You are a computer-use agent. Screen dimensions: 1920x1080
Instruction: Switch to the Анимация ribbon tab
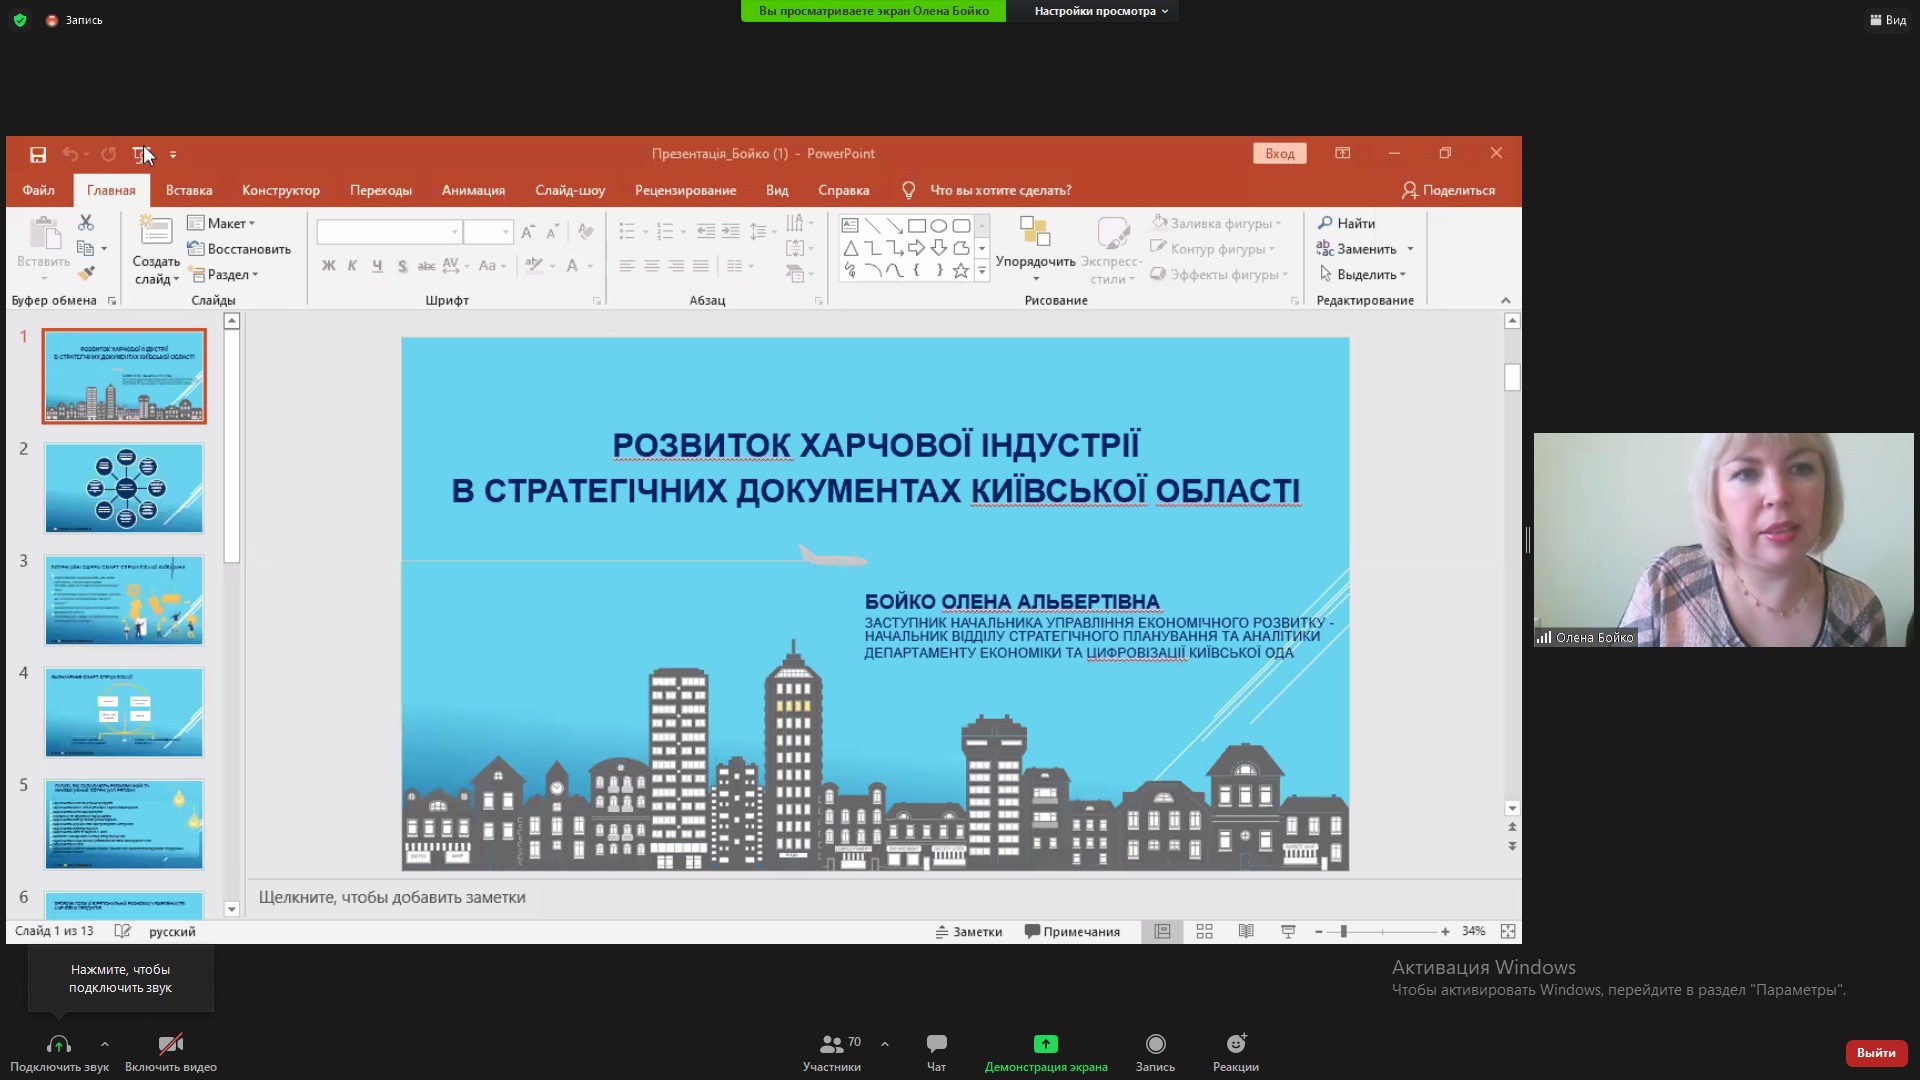(x=473, y=190)
